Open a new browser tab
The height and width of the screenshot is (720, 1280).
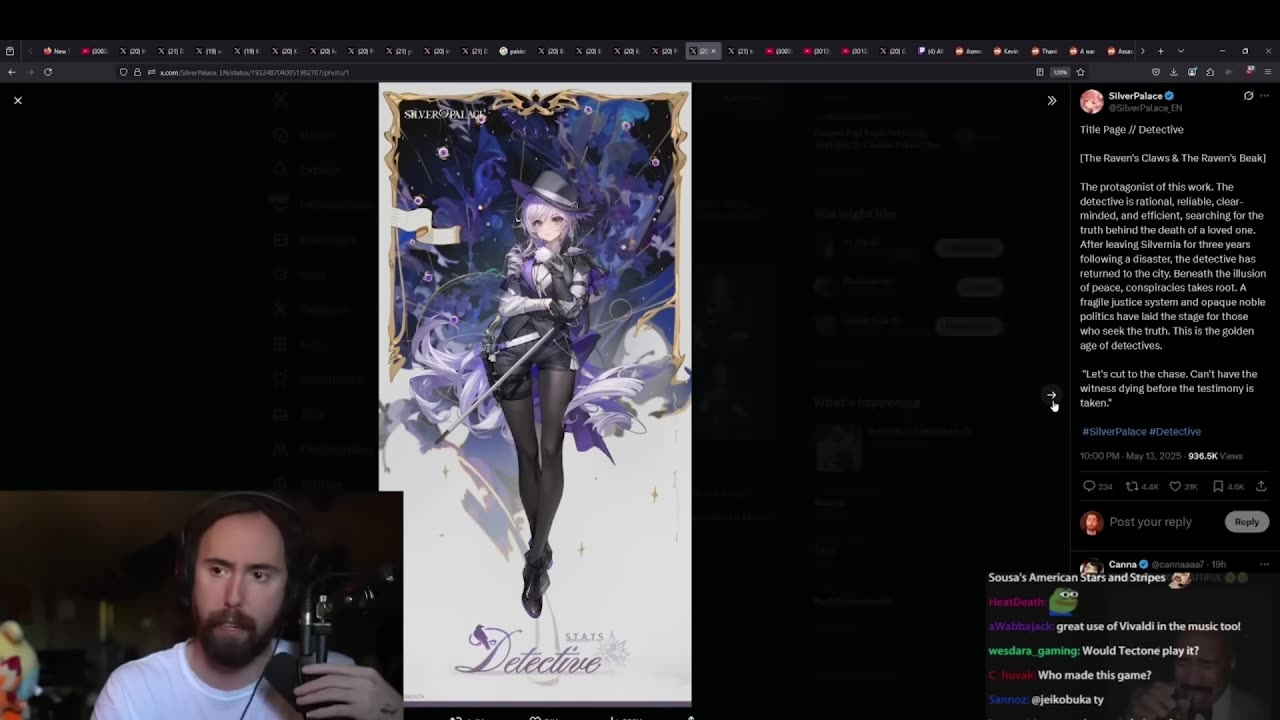click(x=1161, y=51)
